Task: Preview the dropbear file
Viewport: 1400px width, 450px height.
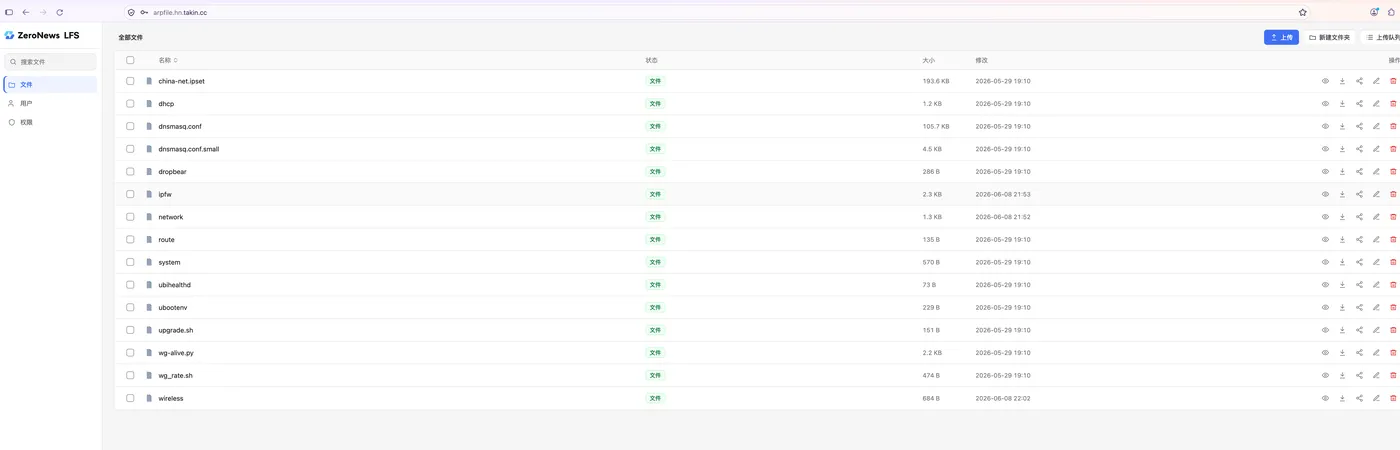Action: (1325, 172)
